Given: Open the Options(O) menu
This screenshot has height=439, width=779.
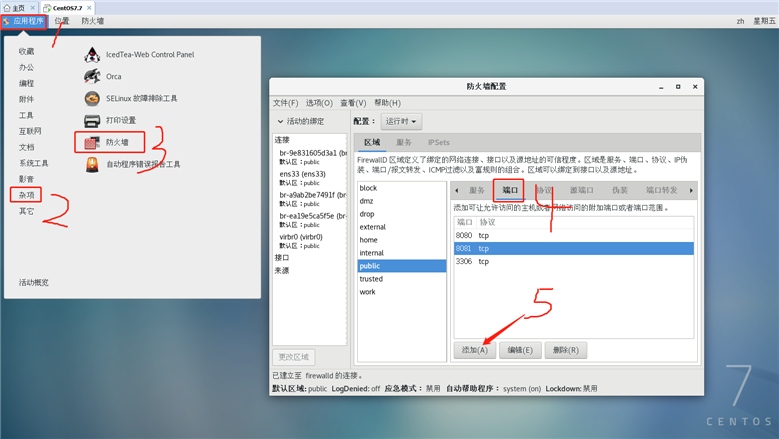Looking at the screenshot, I should point(319,103).
